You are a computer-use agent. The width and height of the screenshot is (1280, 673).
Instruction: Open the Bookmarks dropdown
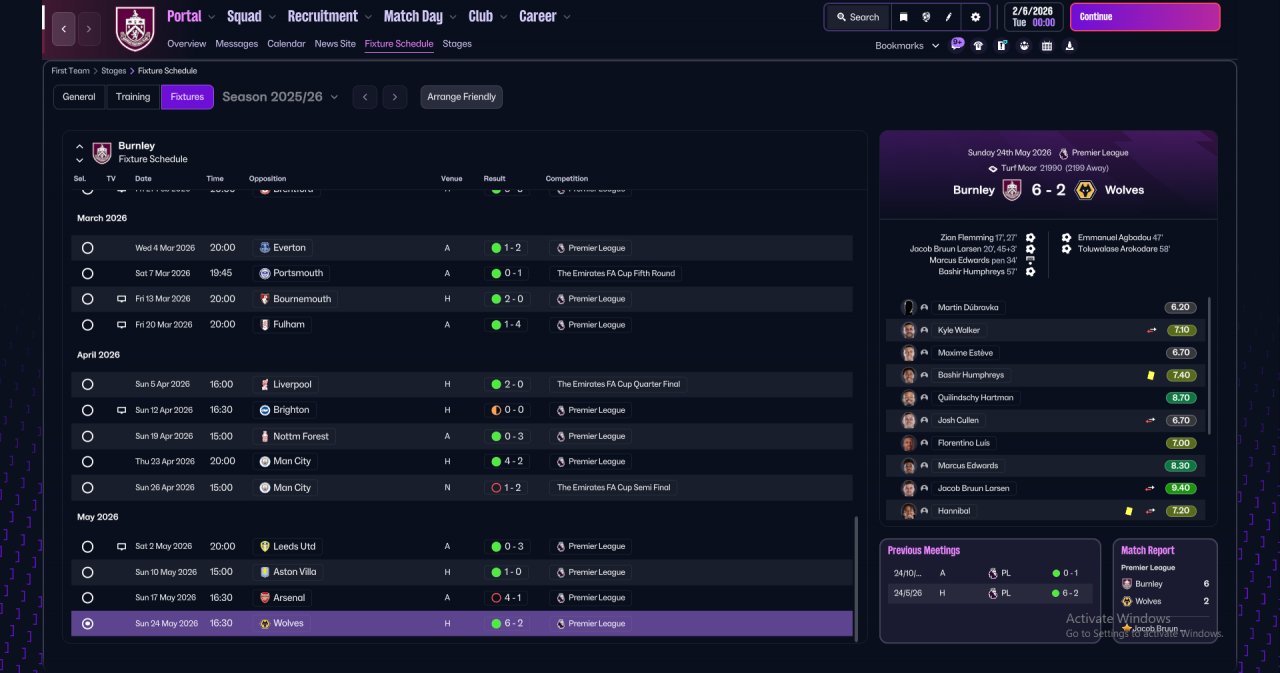coord(907,46)
